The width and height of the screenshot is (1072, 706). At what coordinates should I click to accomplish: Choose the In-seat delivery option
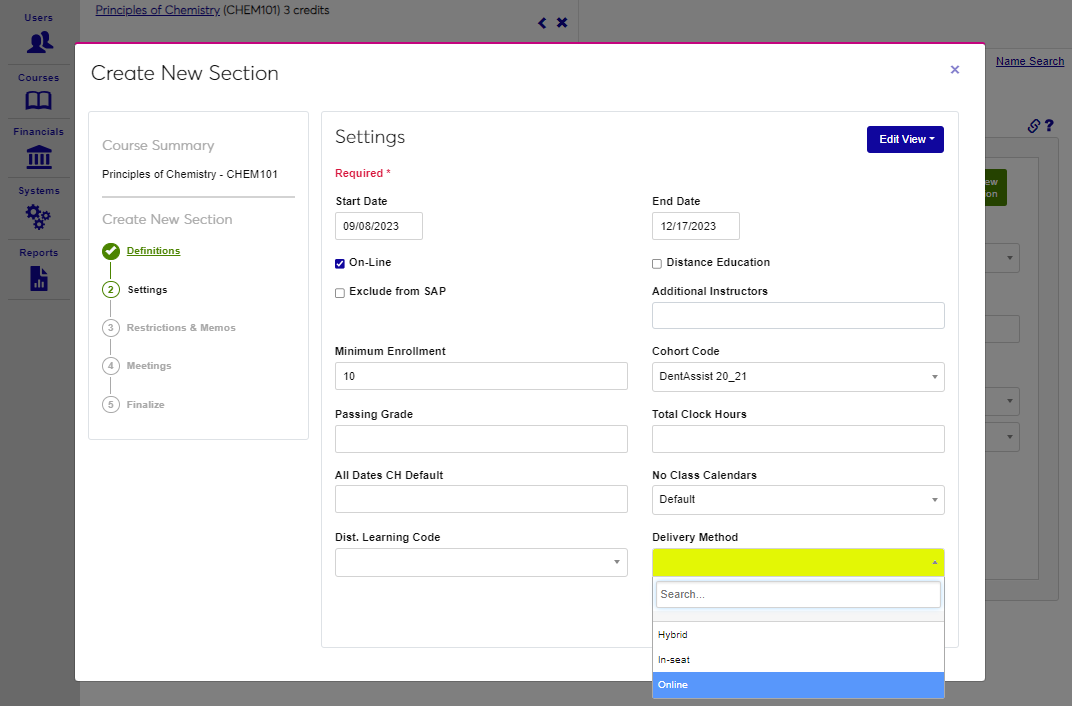coord(674,660)
